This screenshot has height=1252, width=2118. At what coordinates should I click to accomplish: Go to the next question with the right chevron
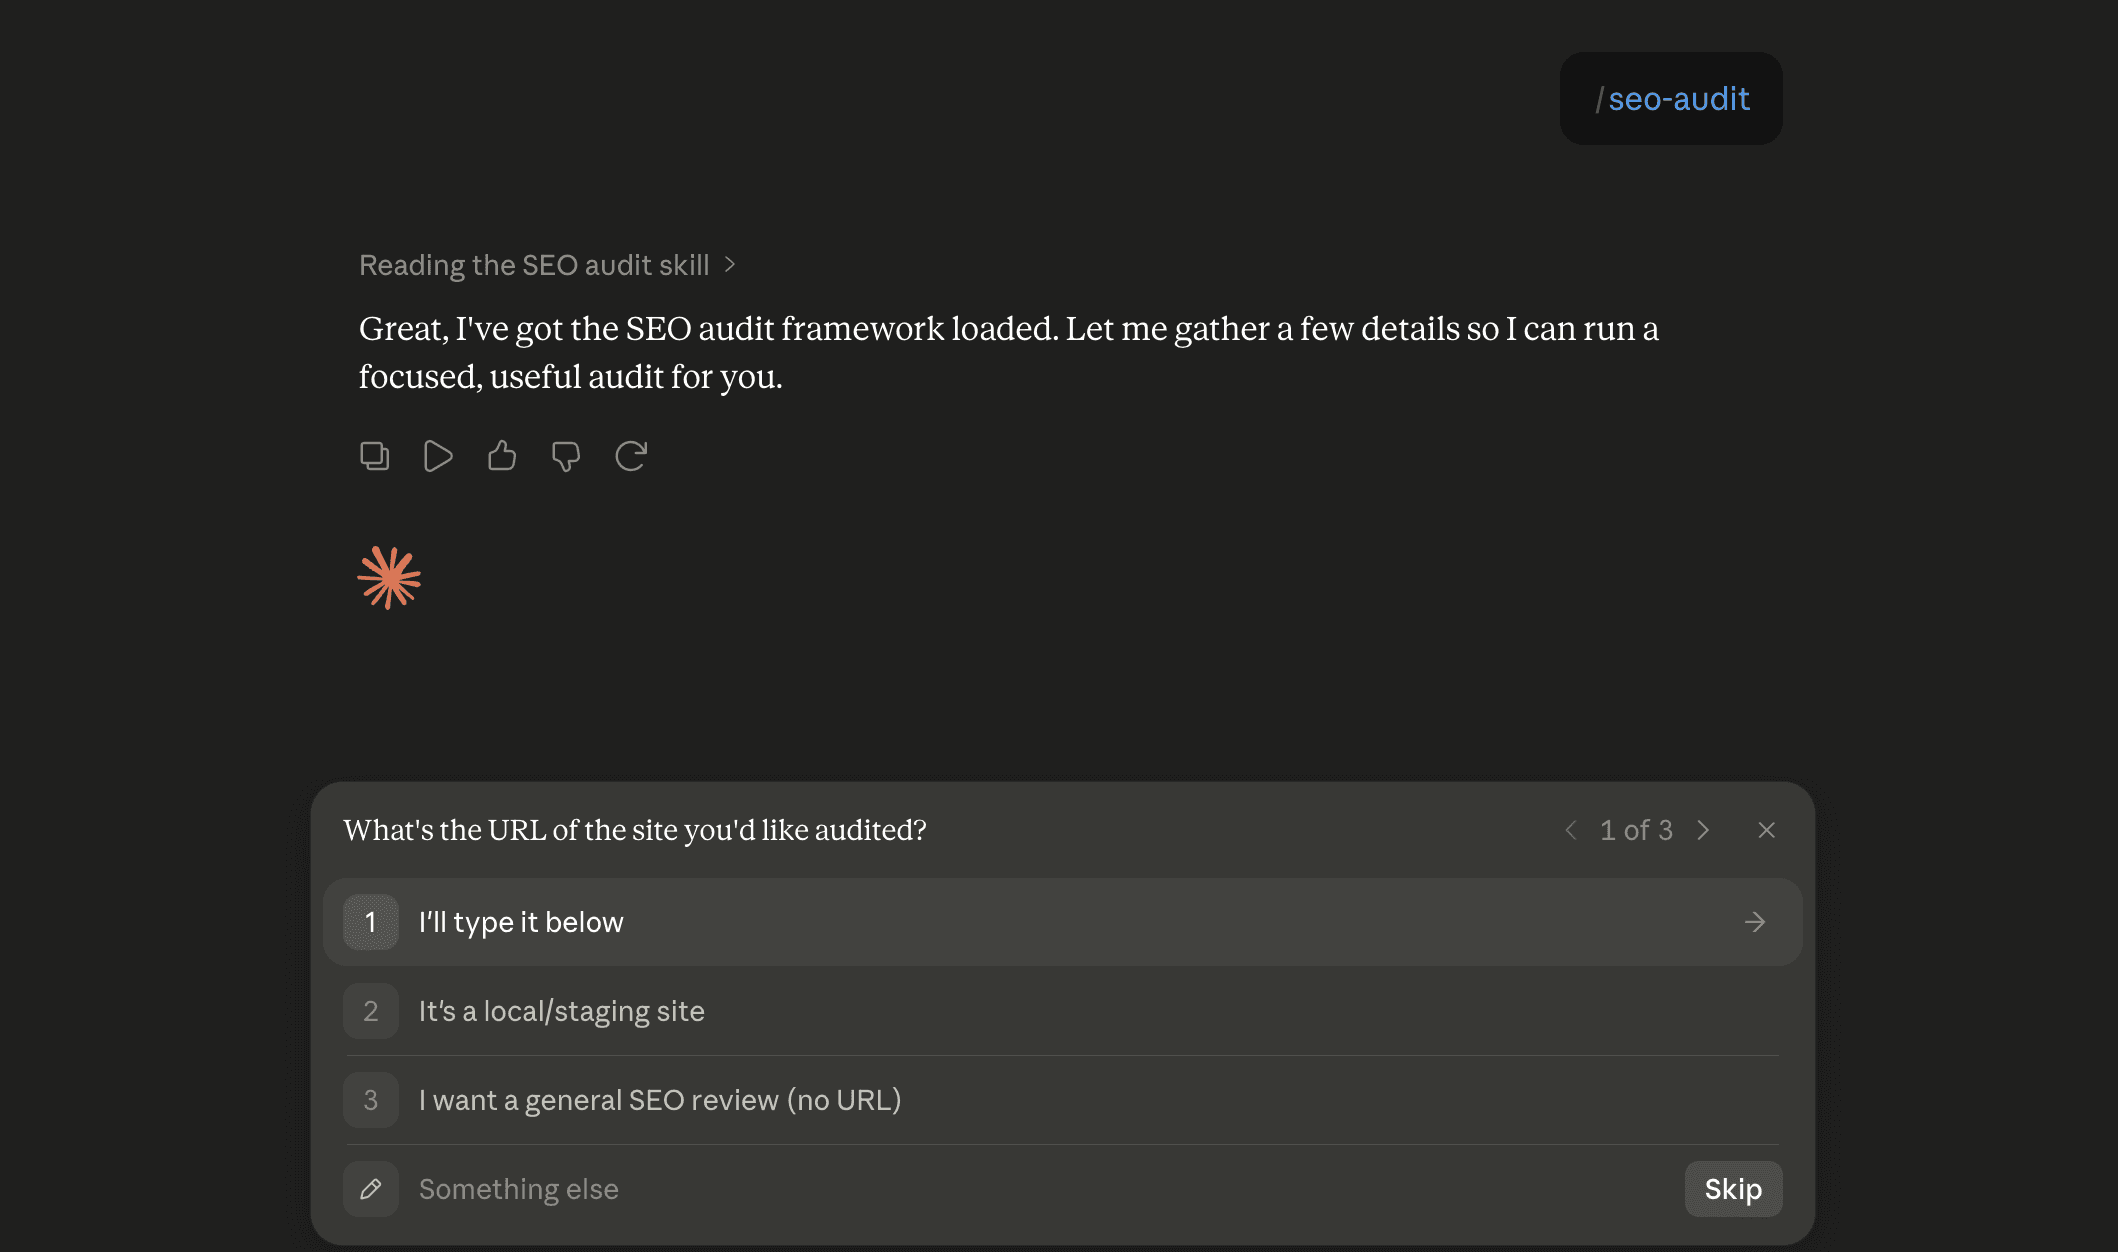pos(1703,830)
